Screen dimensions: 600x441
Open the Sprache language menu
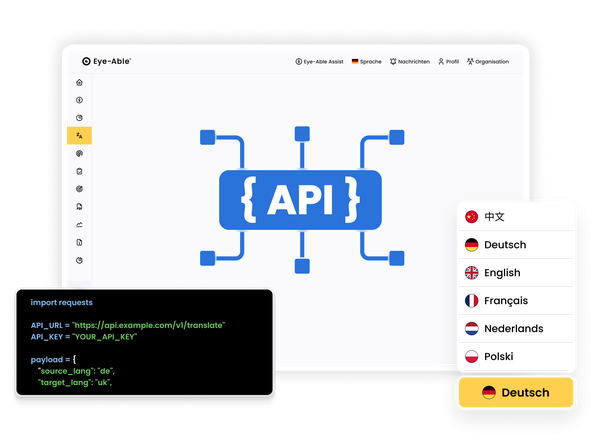[367, 62]
